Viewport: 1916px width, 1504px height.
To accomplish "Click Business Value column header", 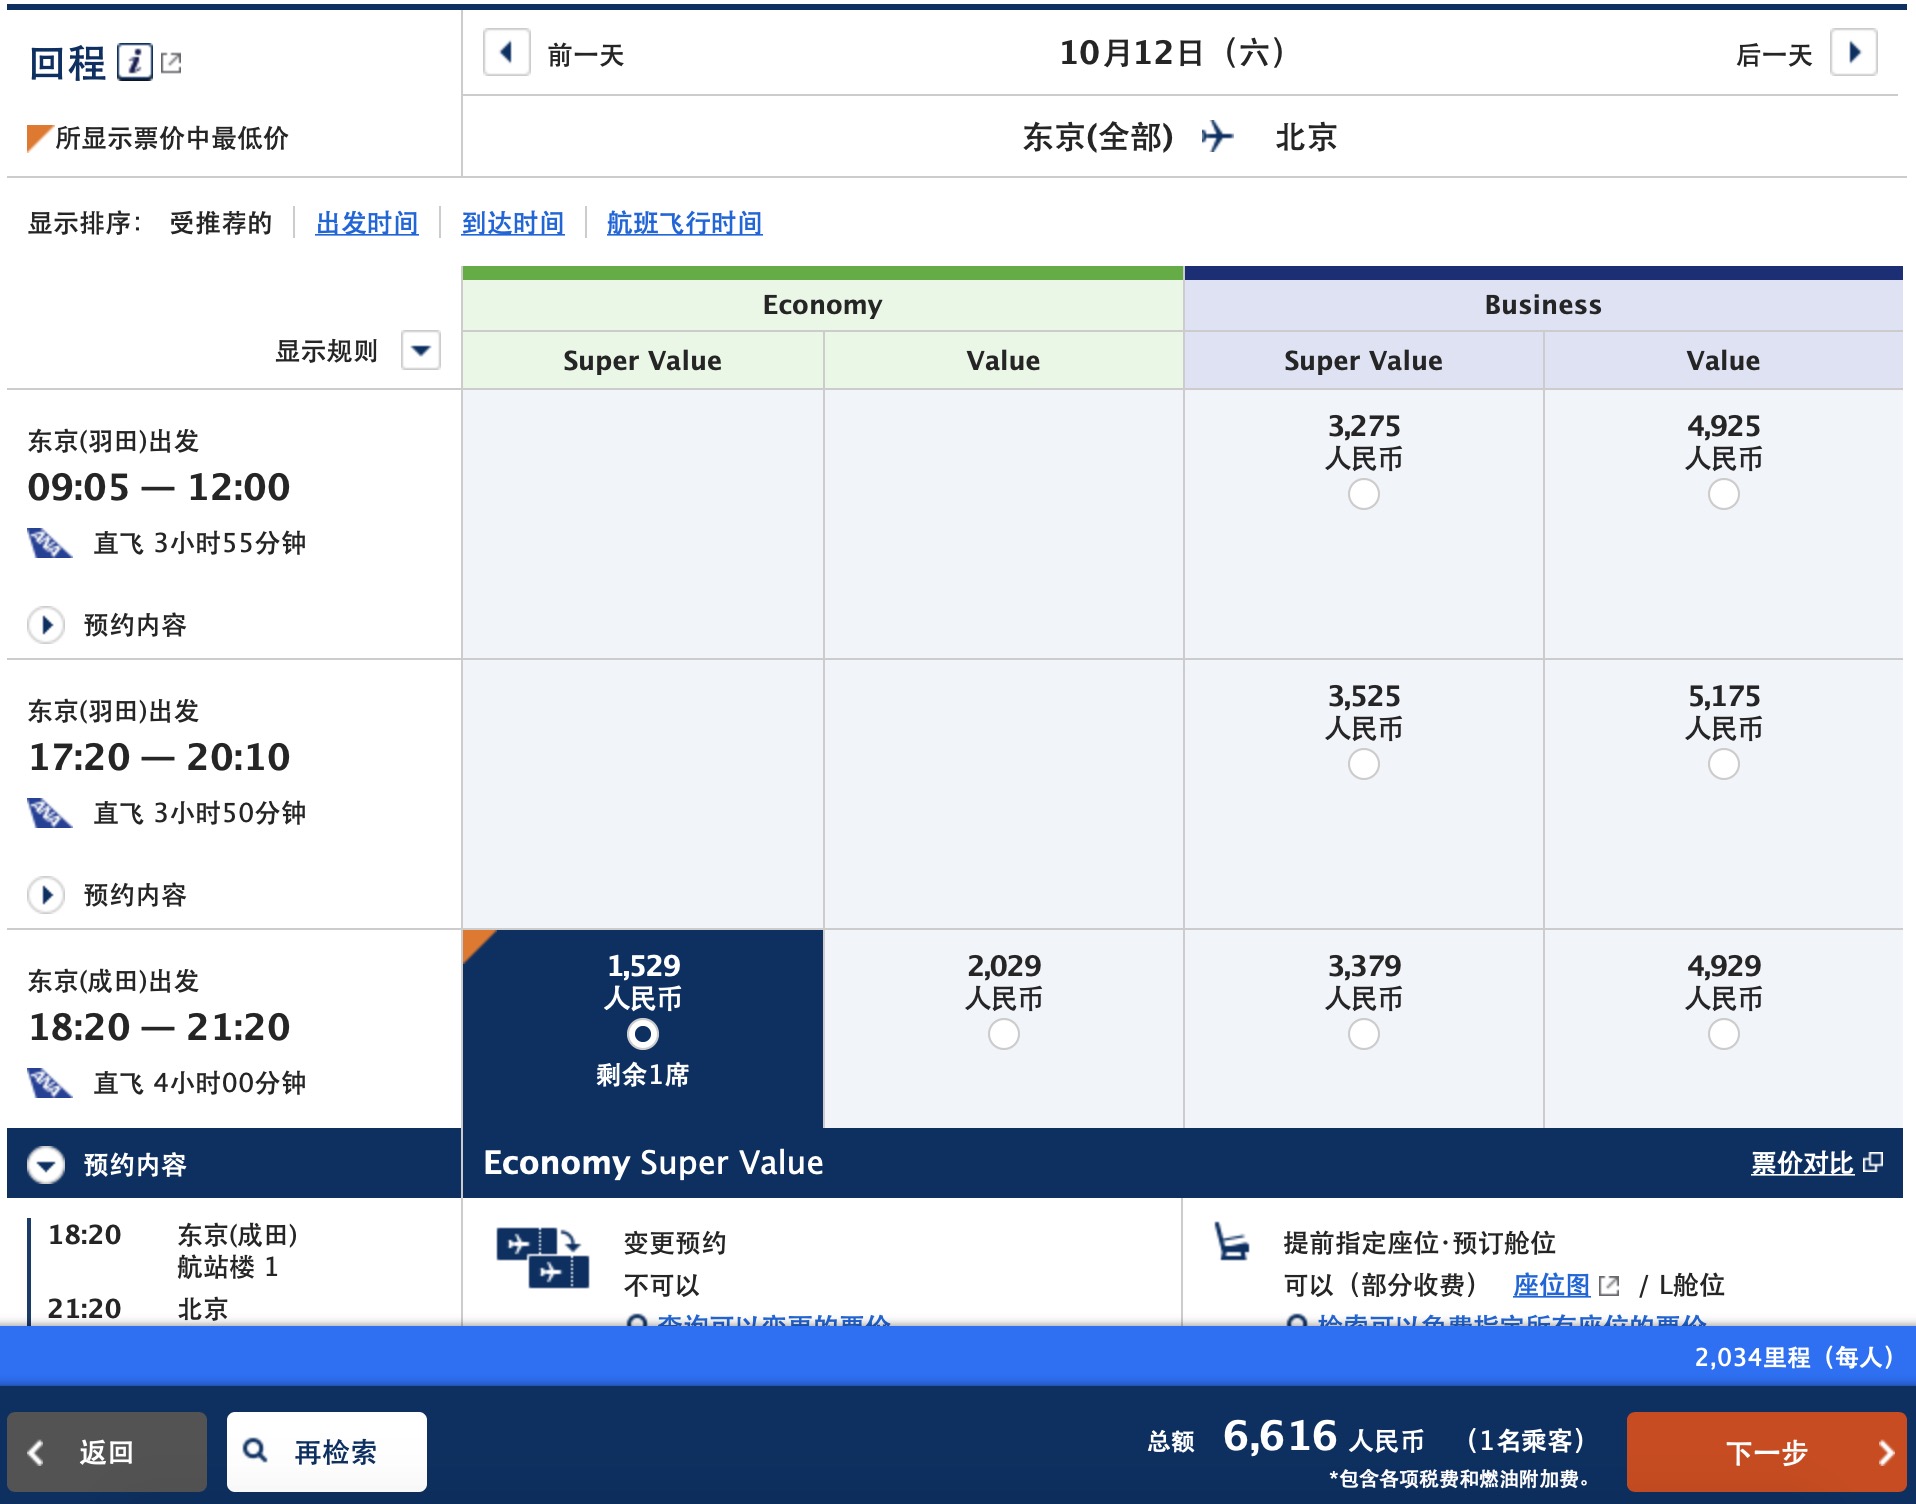I will click(x=1723, y=360).
